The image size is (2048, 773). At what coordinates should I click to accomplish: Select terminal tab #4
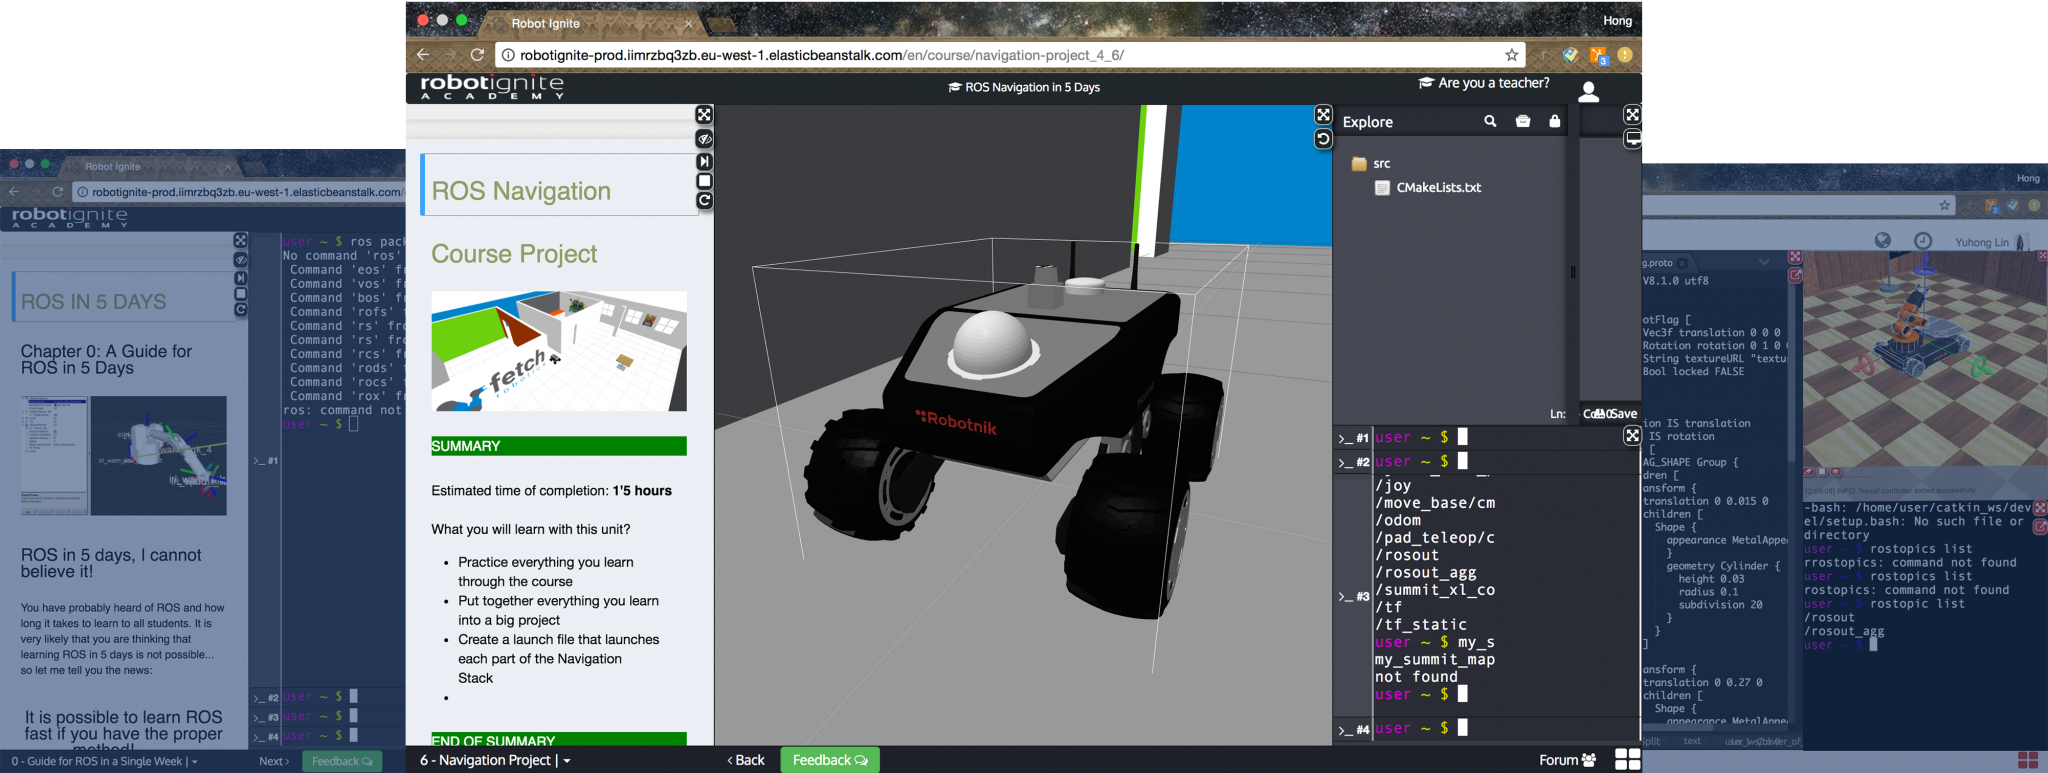click(x=1354, y=730)
